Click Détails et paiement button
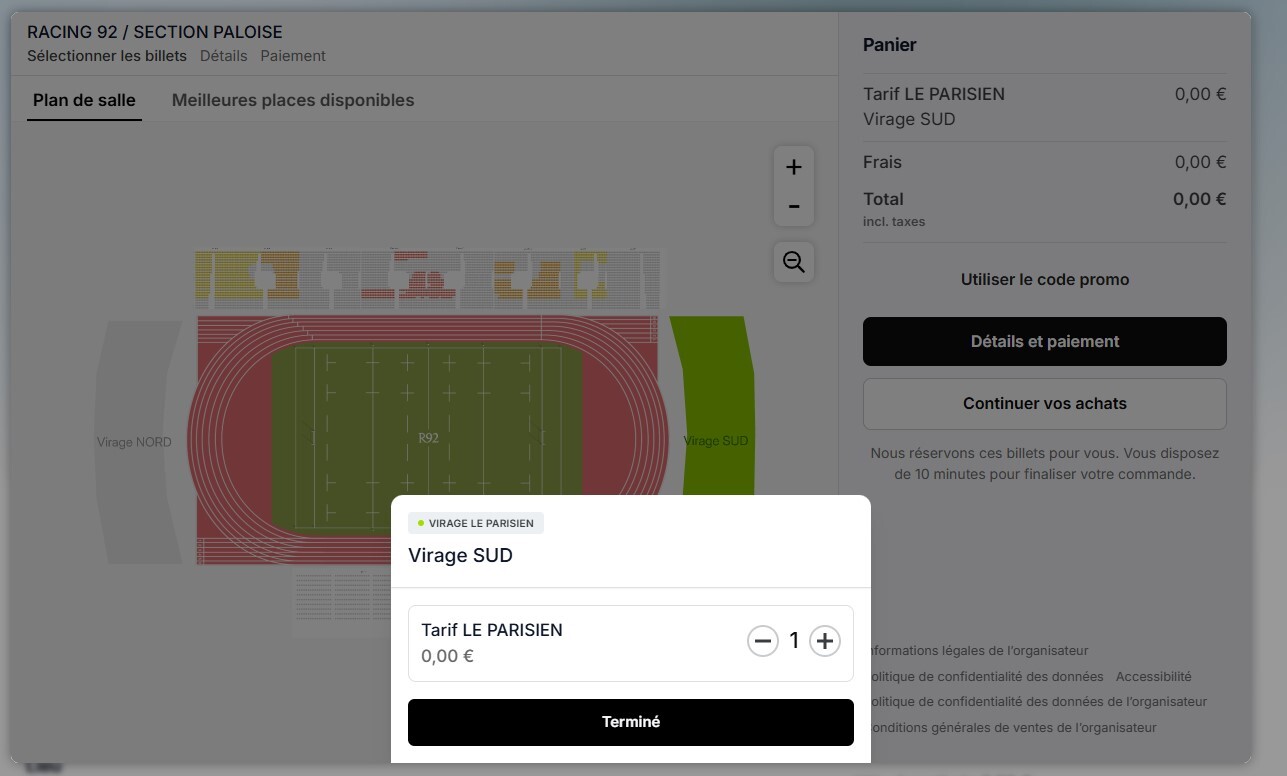This screenshot has height=776, width=1287. tap(1044, 341)
